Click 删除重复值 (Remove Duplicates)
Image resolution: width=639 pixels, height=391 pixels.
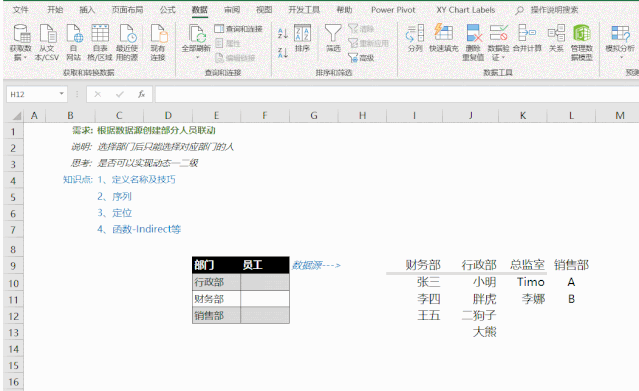point(473,42)
